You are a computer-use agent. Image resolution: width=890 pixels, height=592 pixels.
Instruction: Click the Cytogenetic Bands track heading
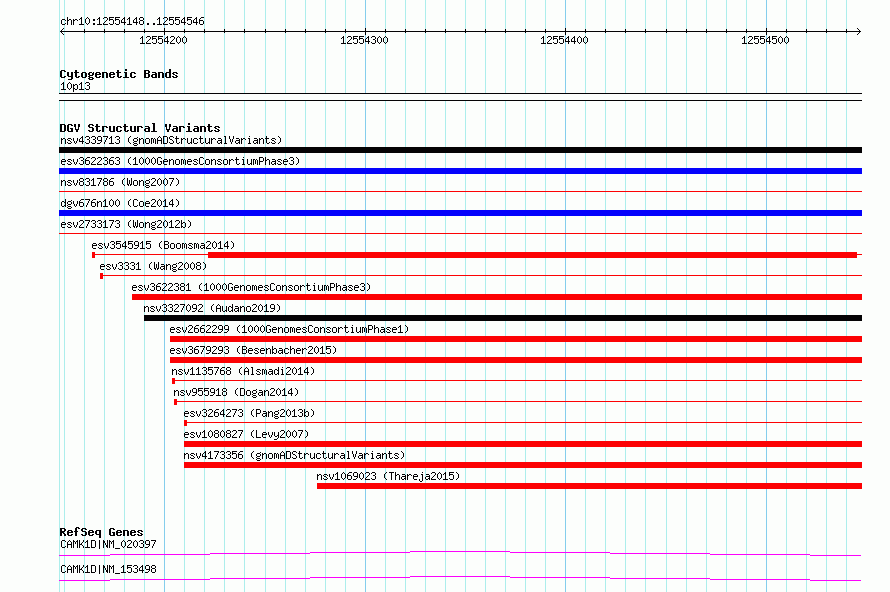pyautogui.click(x=119, y=74)
